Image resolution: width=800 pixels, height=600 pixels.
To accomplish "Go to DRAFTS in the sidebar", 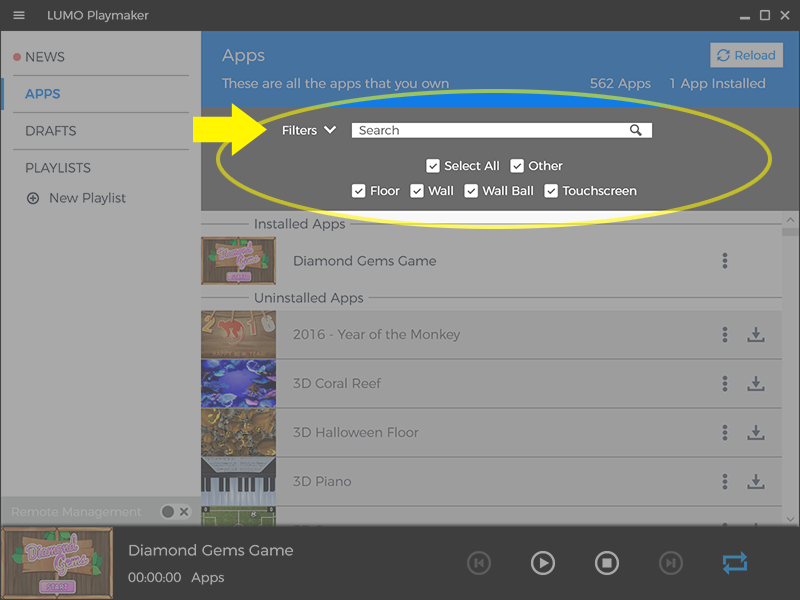I will coord(51,131).
